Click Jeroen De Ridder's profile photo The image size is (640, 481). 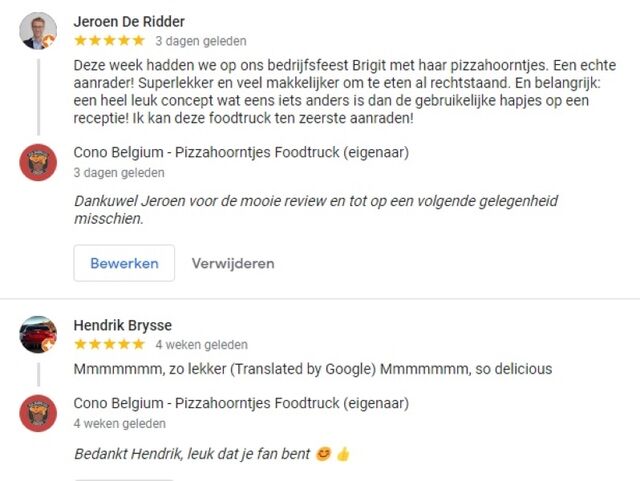click(38, 31)
